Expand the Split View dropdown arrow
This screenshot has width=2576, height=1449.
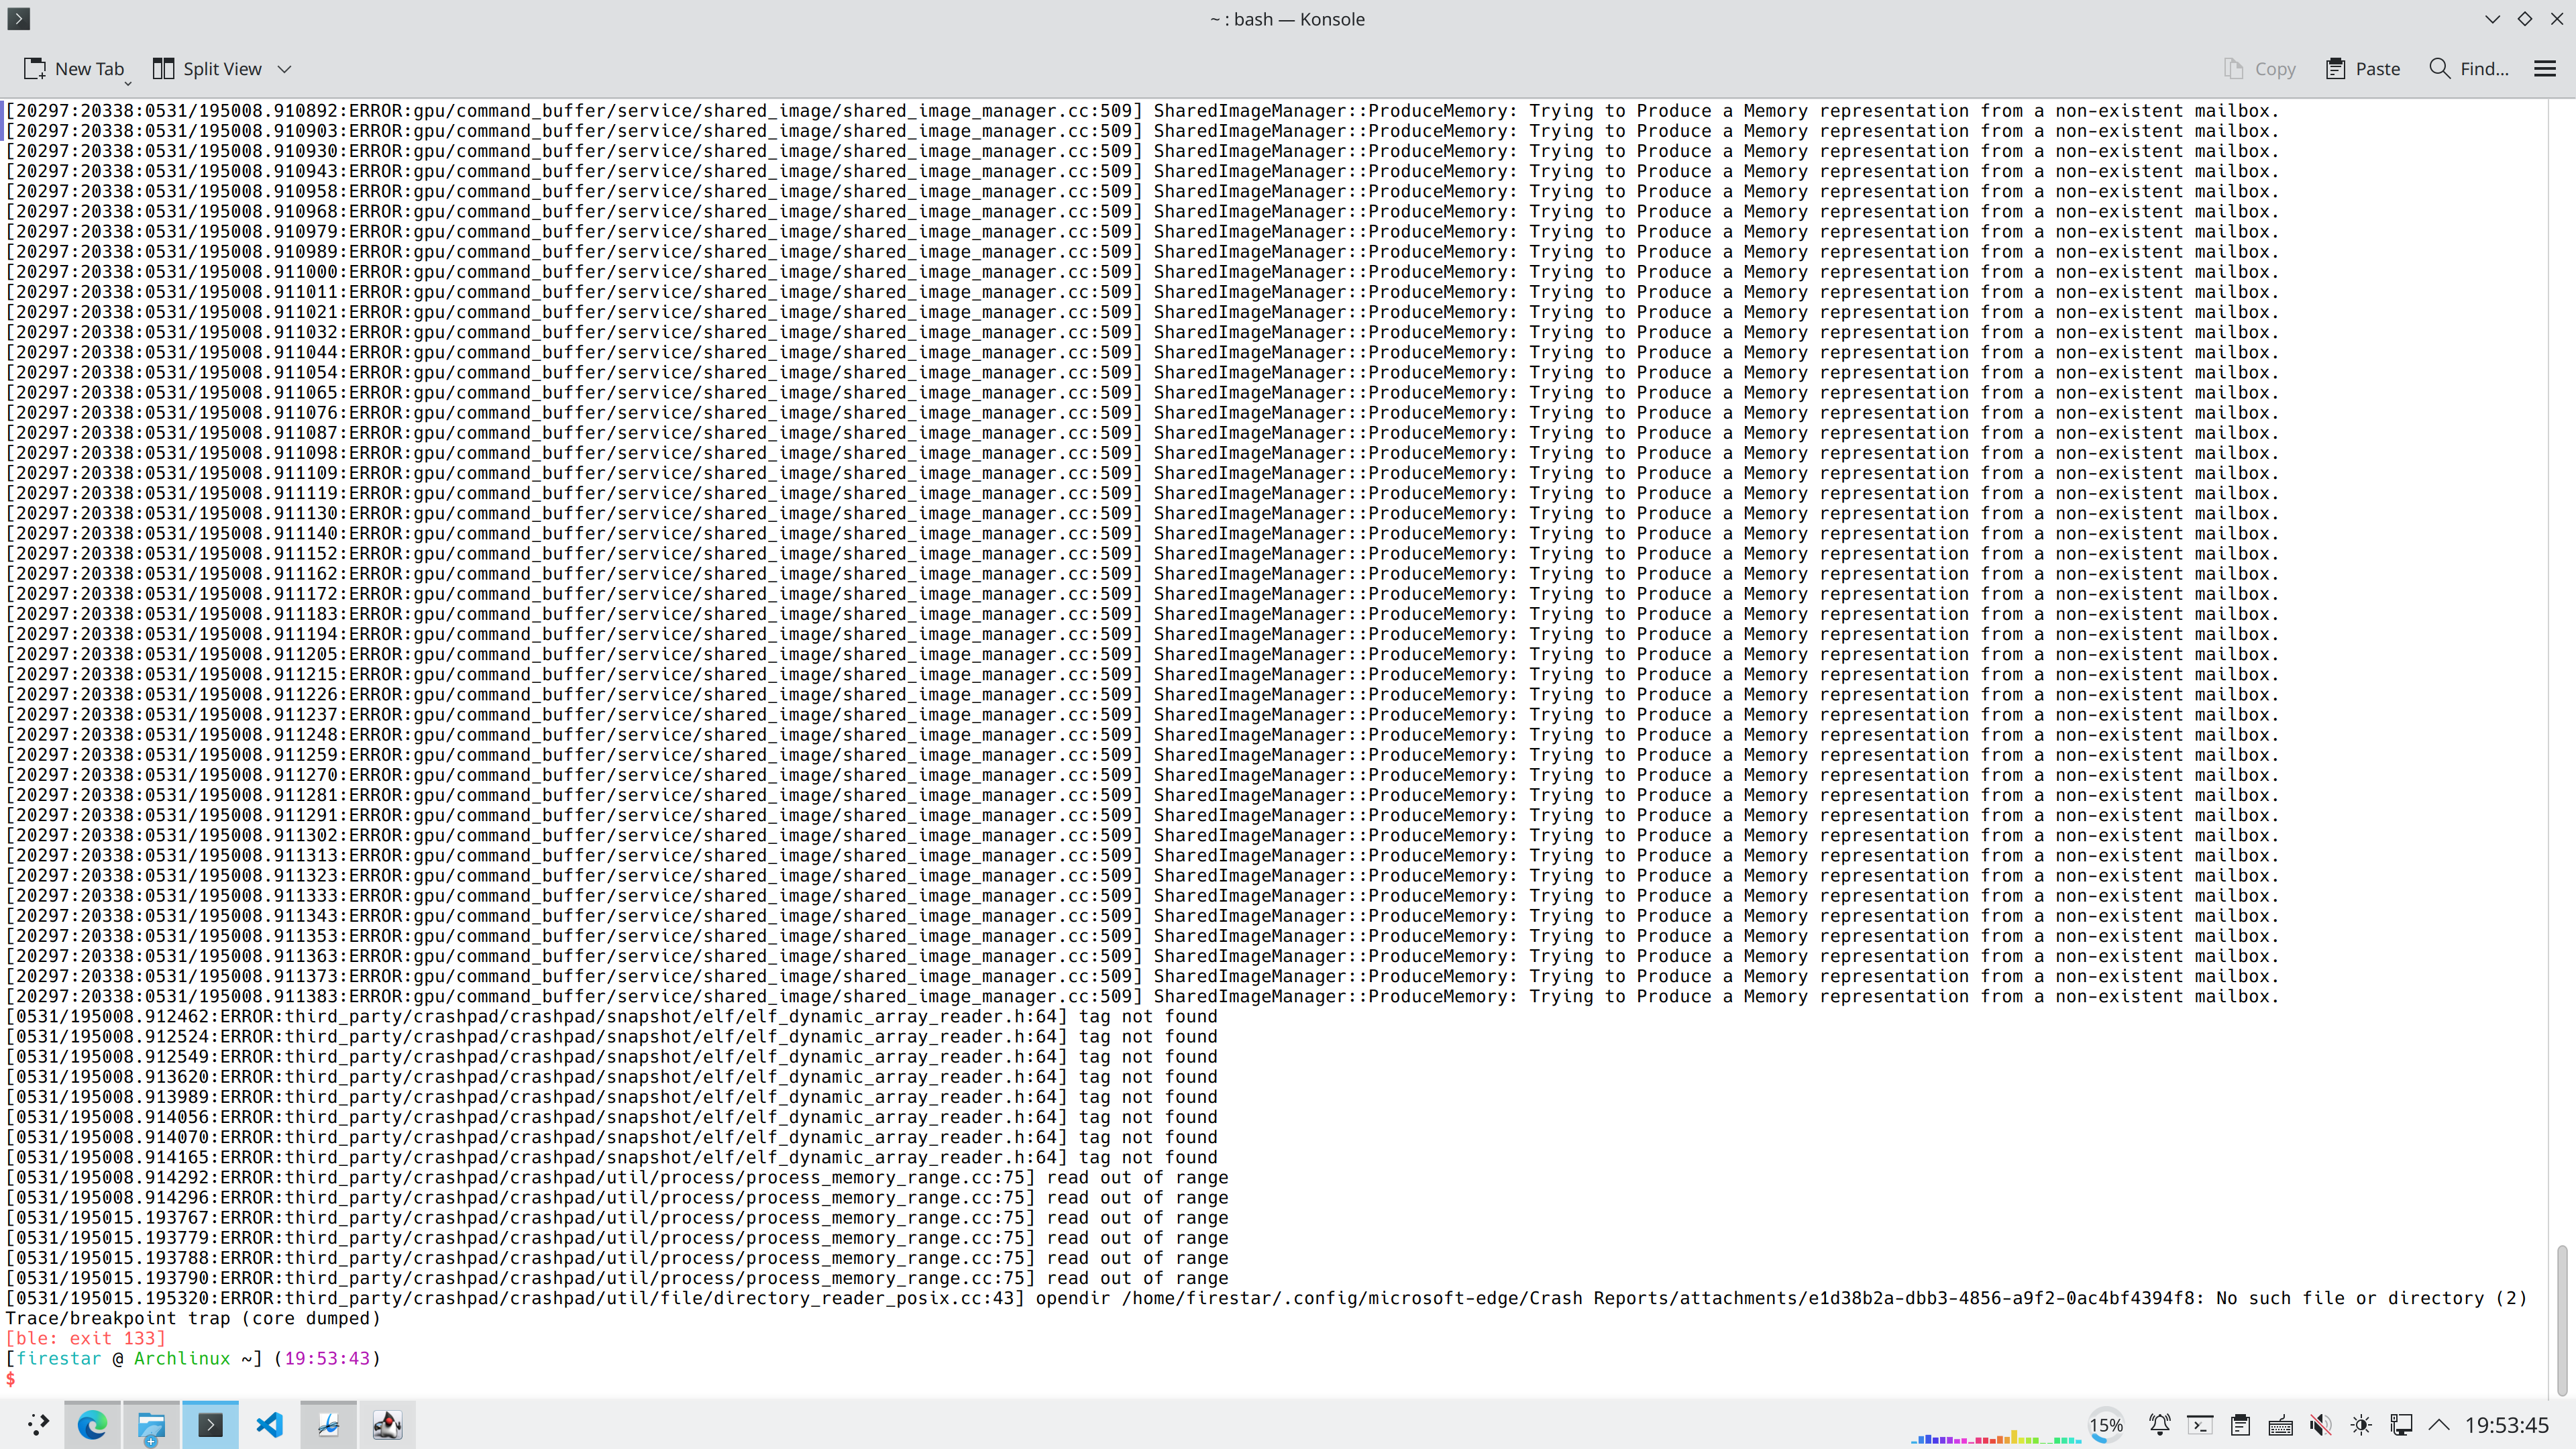(x=285, y=69)
